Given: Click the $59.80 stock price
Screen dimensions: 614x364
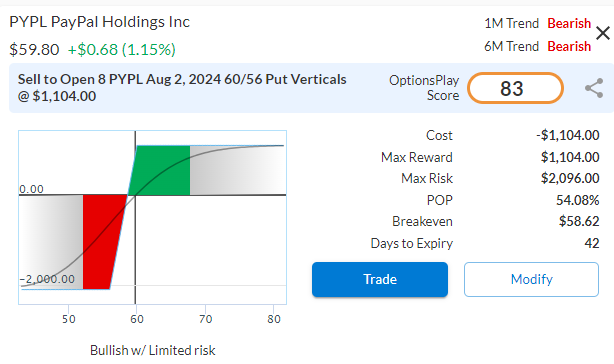Looking at the screenshot, I should tap(34, 50).
